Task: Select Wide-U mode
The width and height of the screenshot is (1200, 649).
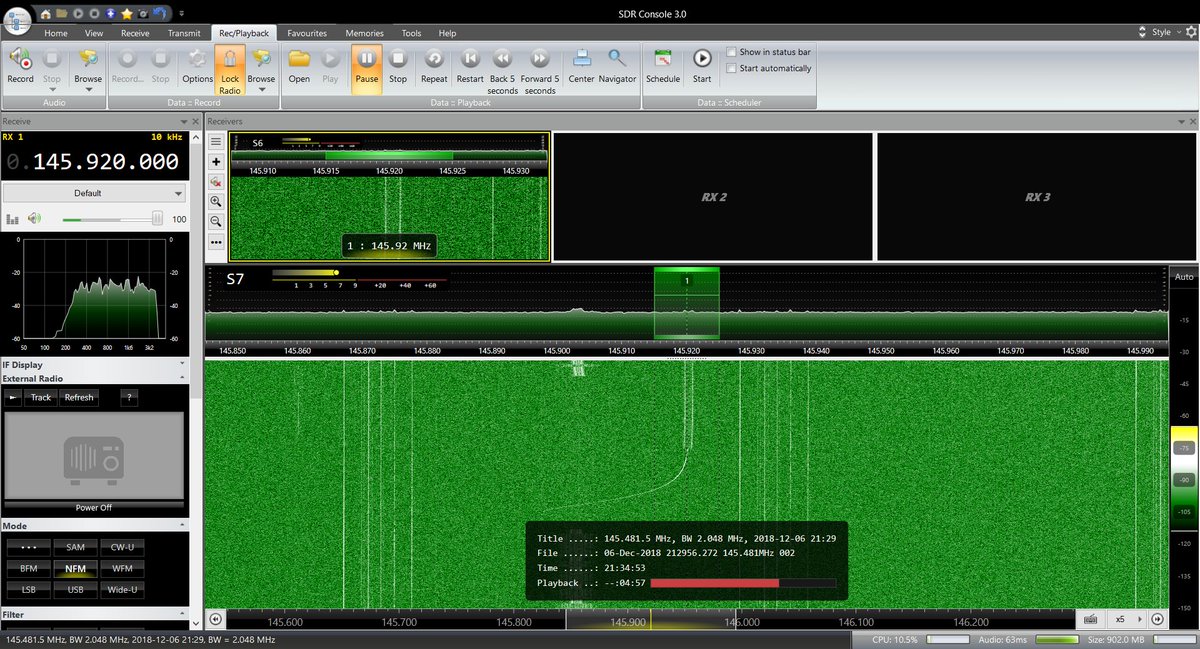Action: point(122,589)
